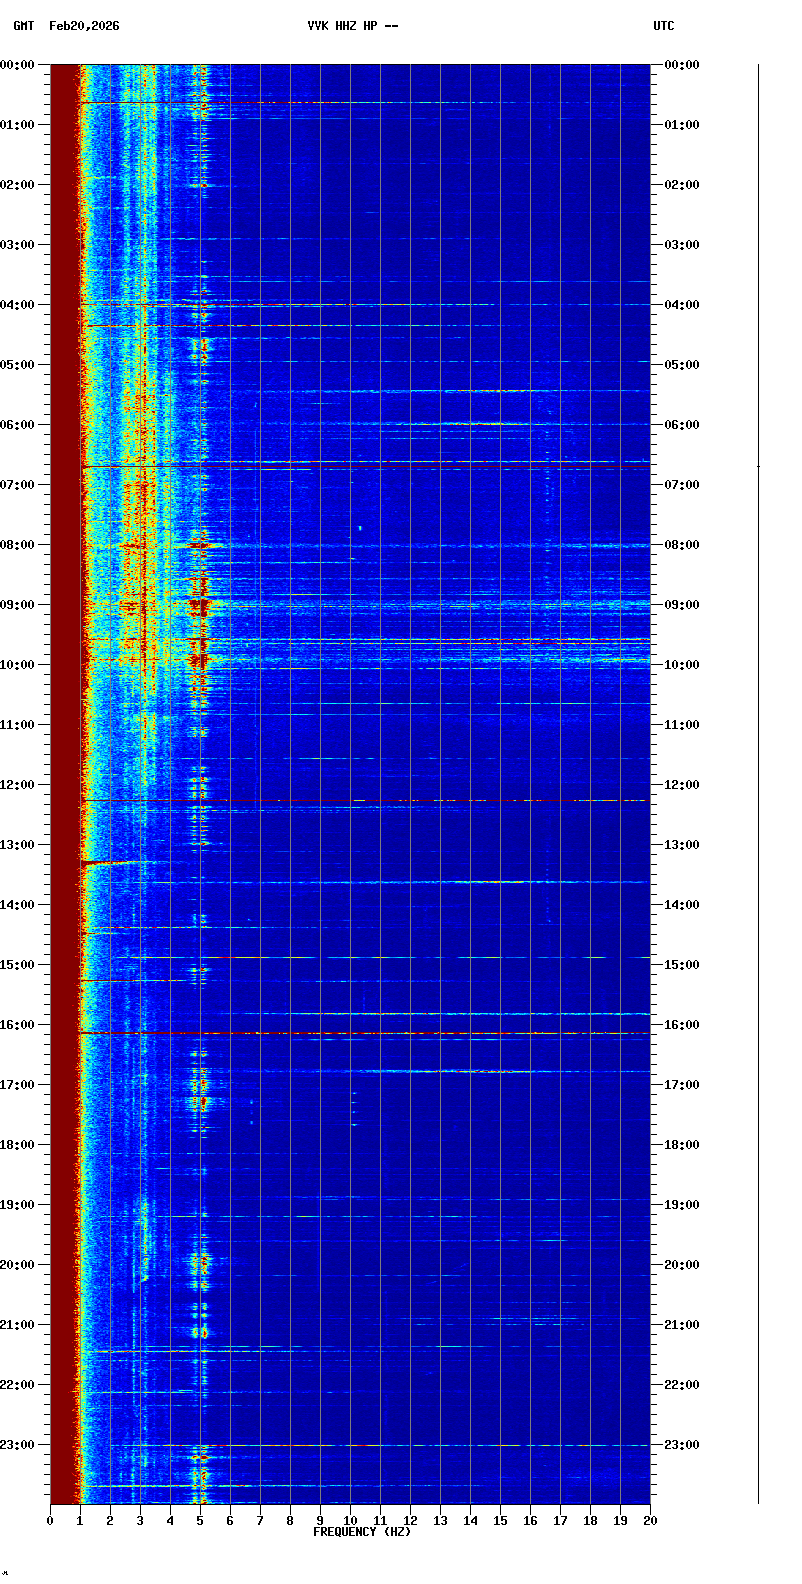Click the 10 Hz frequency tick label

click(x=350, y=1521)
